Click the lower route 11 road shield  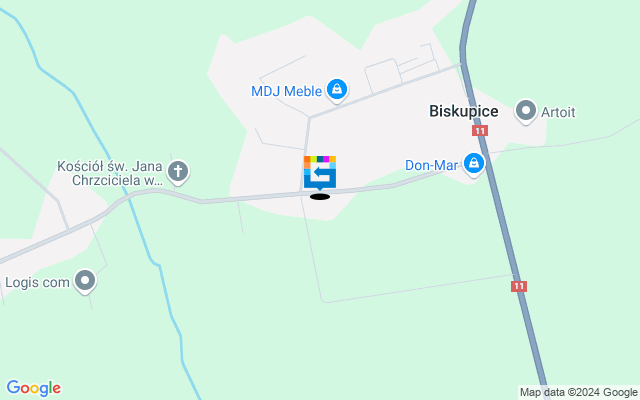coord(519,286)
